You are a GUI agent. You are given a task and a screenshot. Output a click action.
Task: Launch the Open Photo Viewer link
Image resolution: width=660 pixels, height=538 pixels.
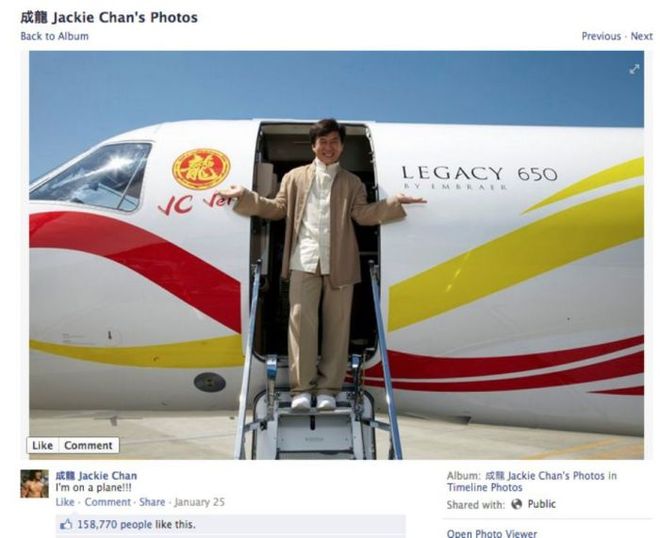click(x=492, y=533)
